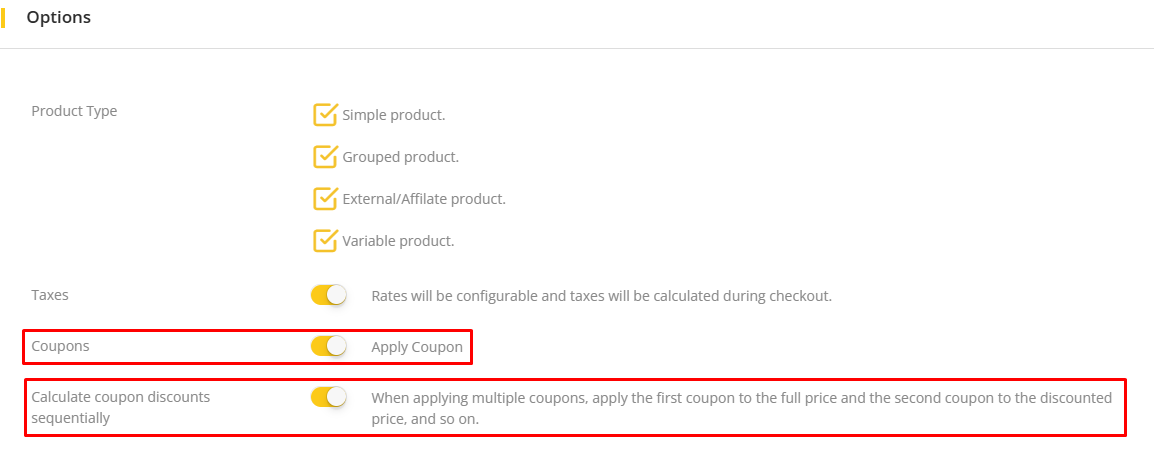Click the 'External/Affilate product.' label text
This screenshot has width=1174, height=463.
[424, 199]
